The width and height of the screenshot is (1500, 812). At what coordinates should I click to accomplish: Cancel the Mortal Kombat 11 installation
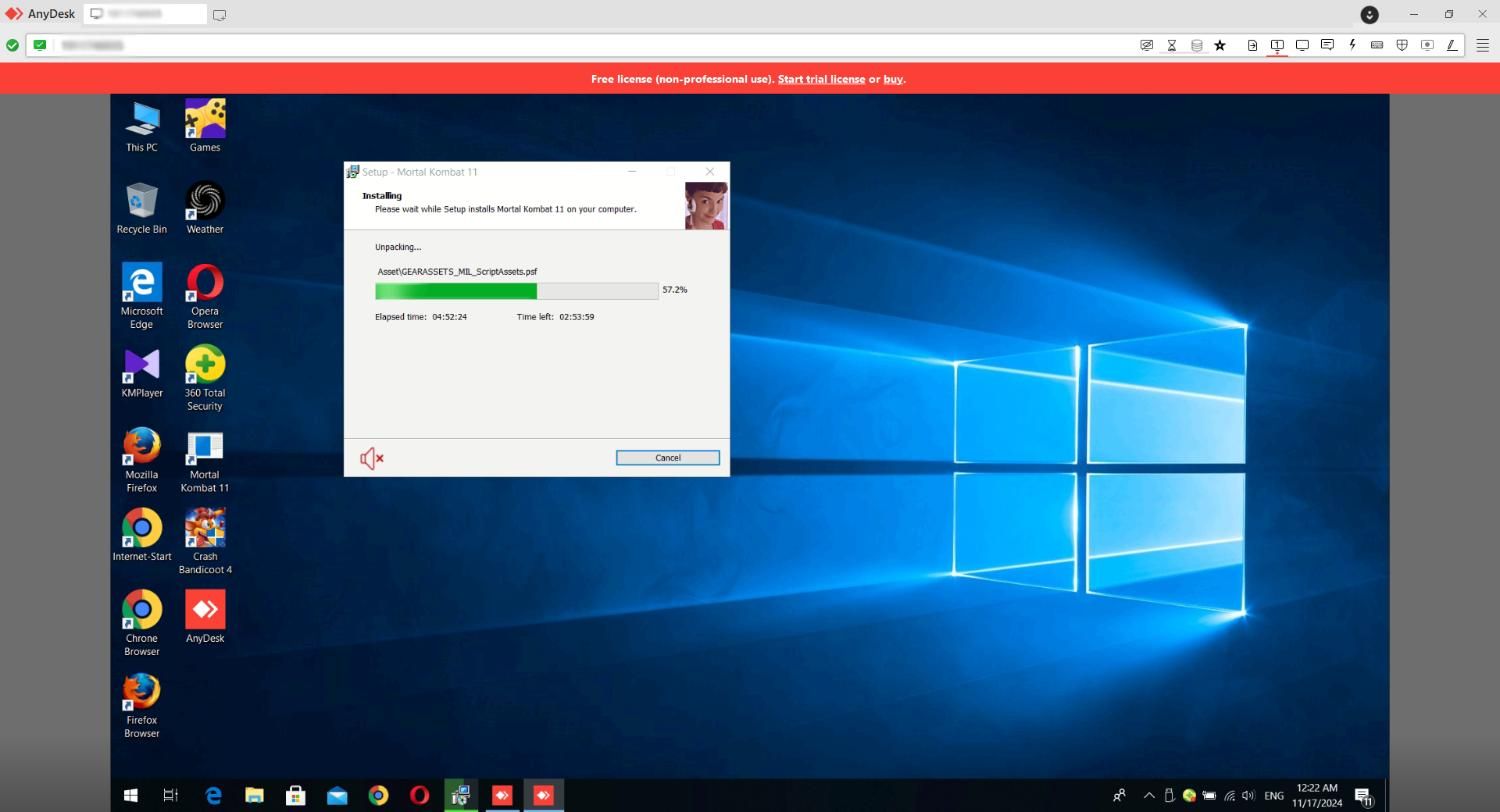(668, 458)
